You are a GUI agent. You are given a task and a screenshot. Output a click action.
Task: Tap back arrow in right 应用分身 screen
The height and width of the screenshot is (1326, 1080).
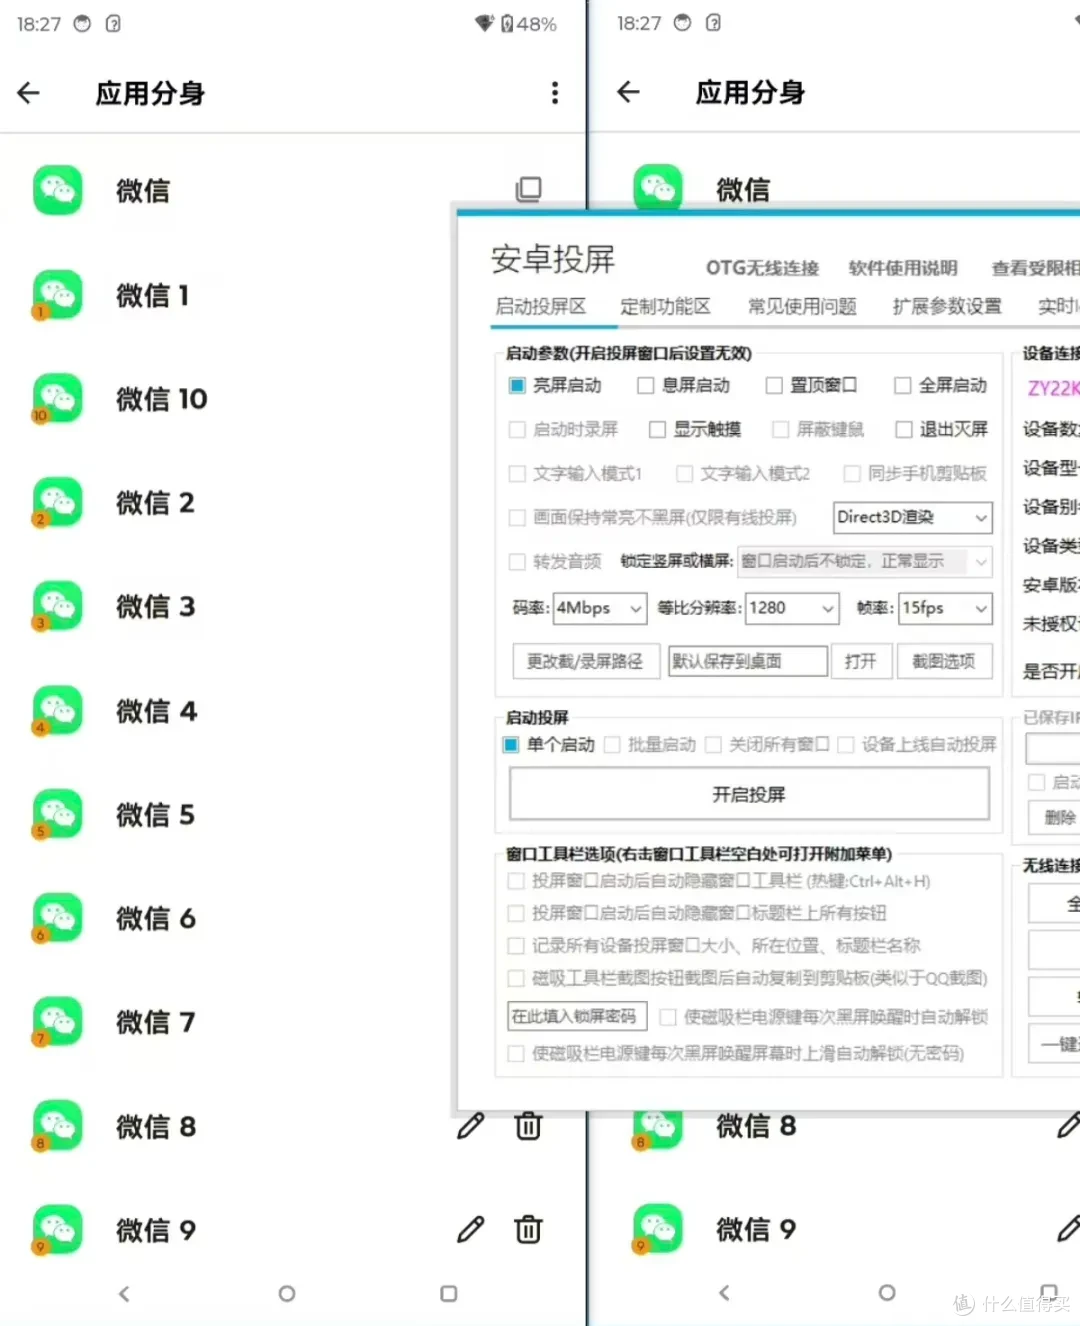628,92
